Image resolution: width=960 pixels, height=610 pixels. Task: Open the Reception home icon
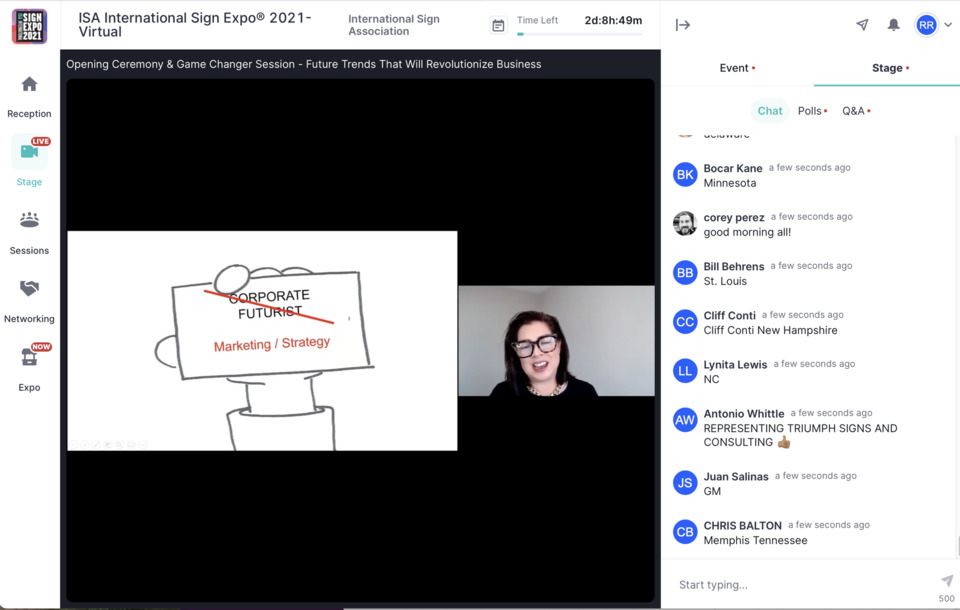pos(29,85)
